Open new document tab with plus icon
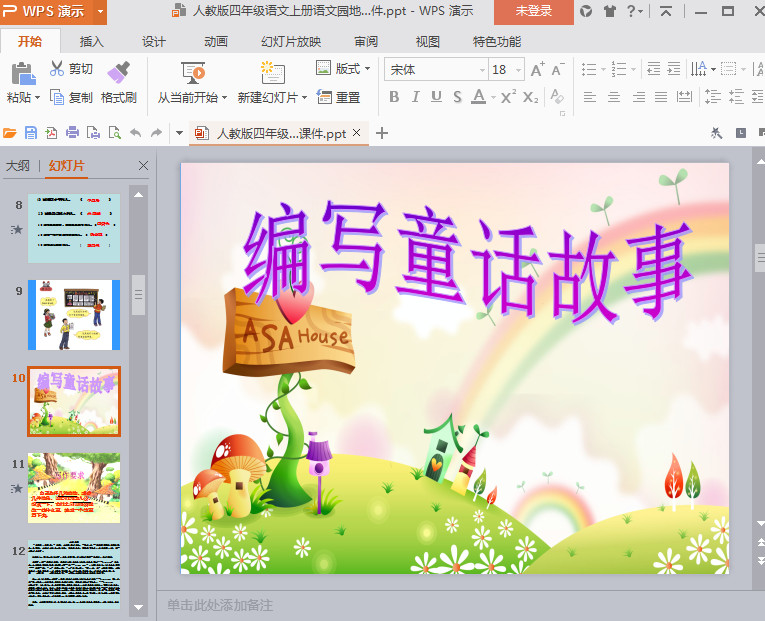Viewport: 765px width, 621px height. coord(382,133)
